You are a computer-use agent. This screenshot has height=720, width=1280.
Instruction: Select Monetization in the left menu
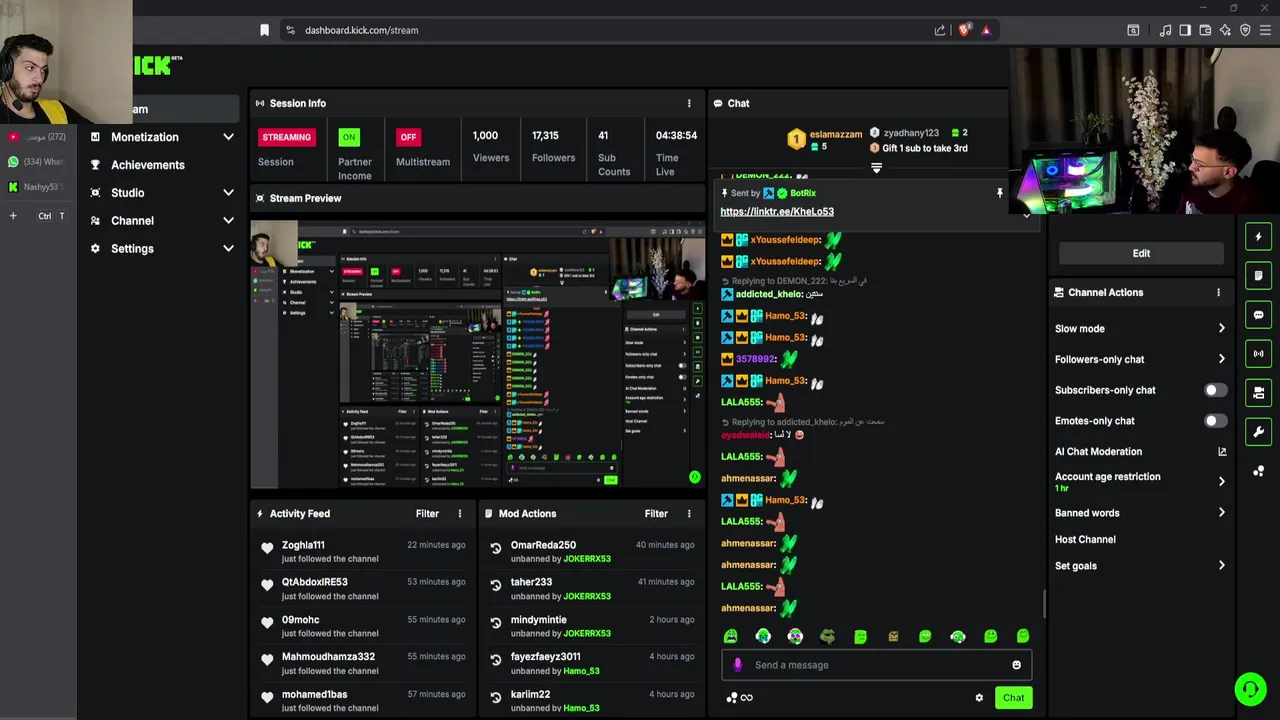coord(145,137)
